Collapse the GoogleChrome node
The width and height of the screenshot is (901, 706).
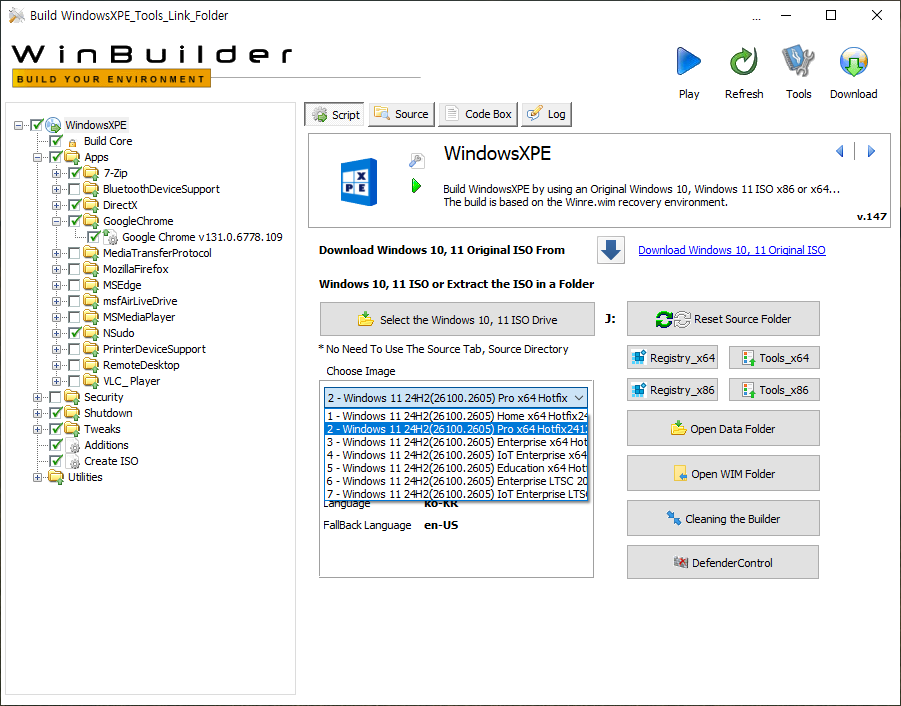click(x=56, y=221)
